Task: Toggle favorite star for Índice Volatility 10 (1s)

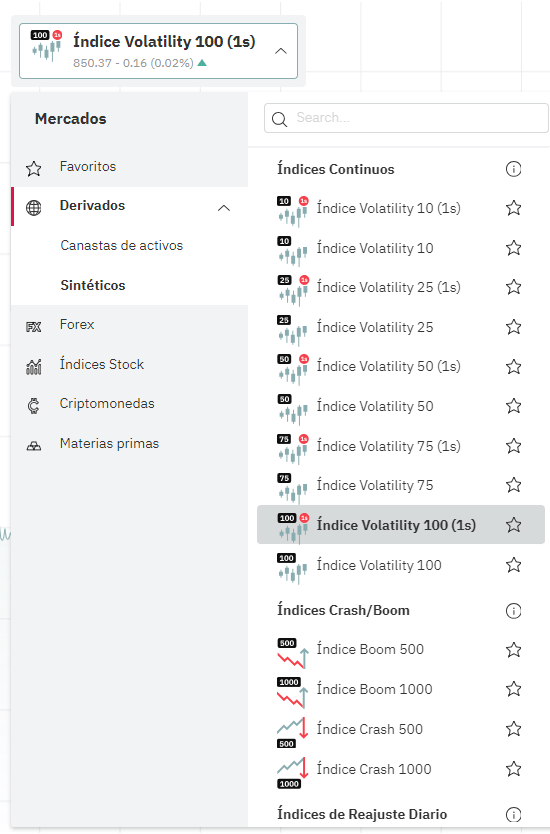Action: [x=513, y=208]
